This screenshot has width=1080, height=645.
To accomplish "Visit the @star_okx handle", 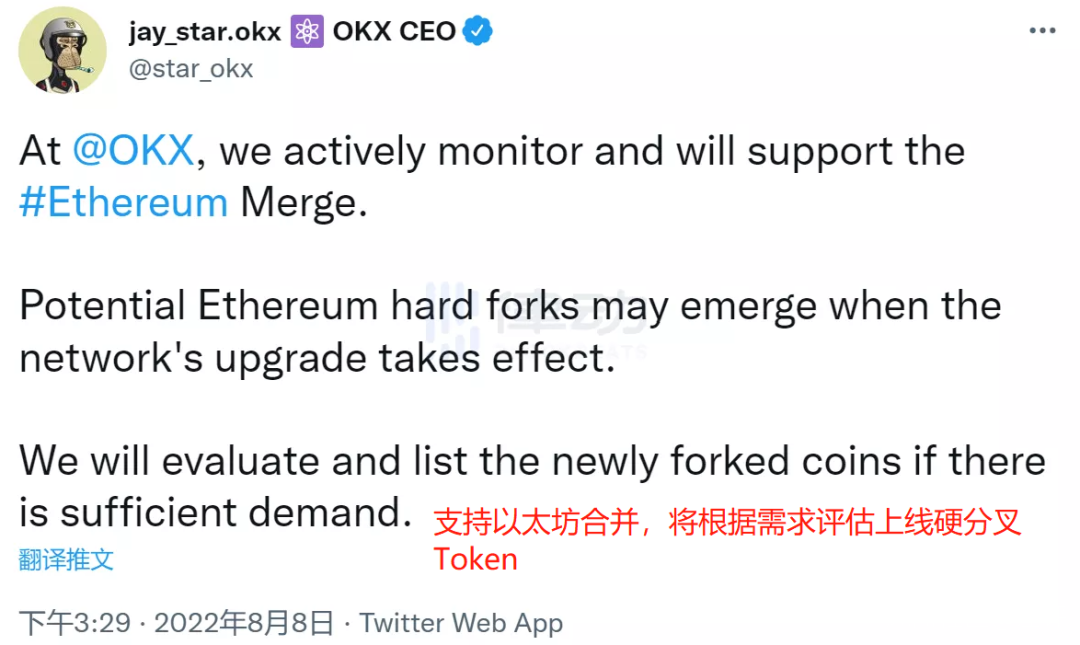I will click(190, 68).
